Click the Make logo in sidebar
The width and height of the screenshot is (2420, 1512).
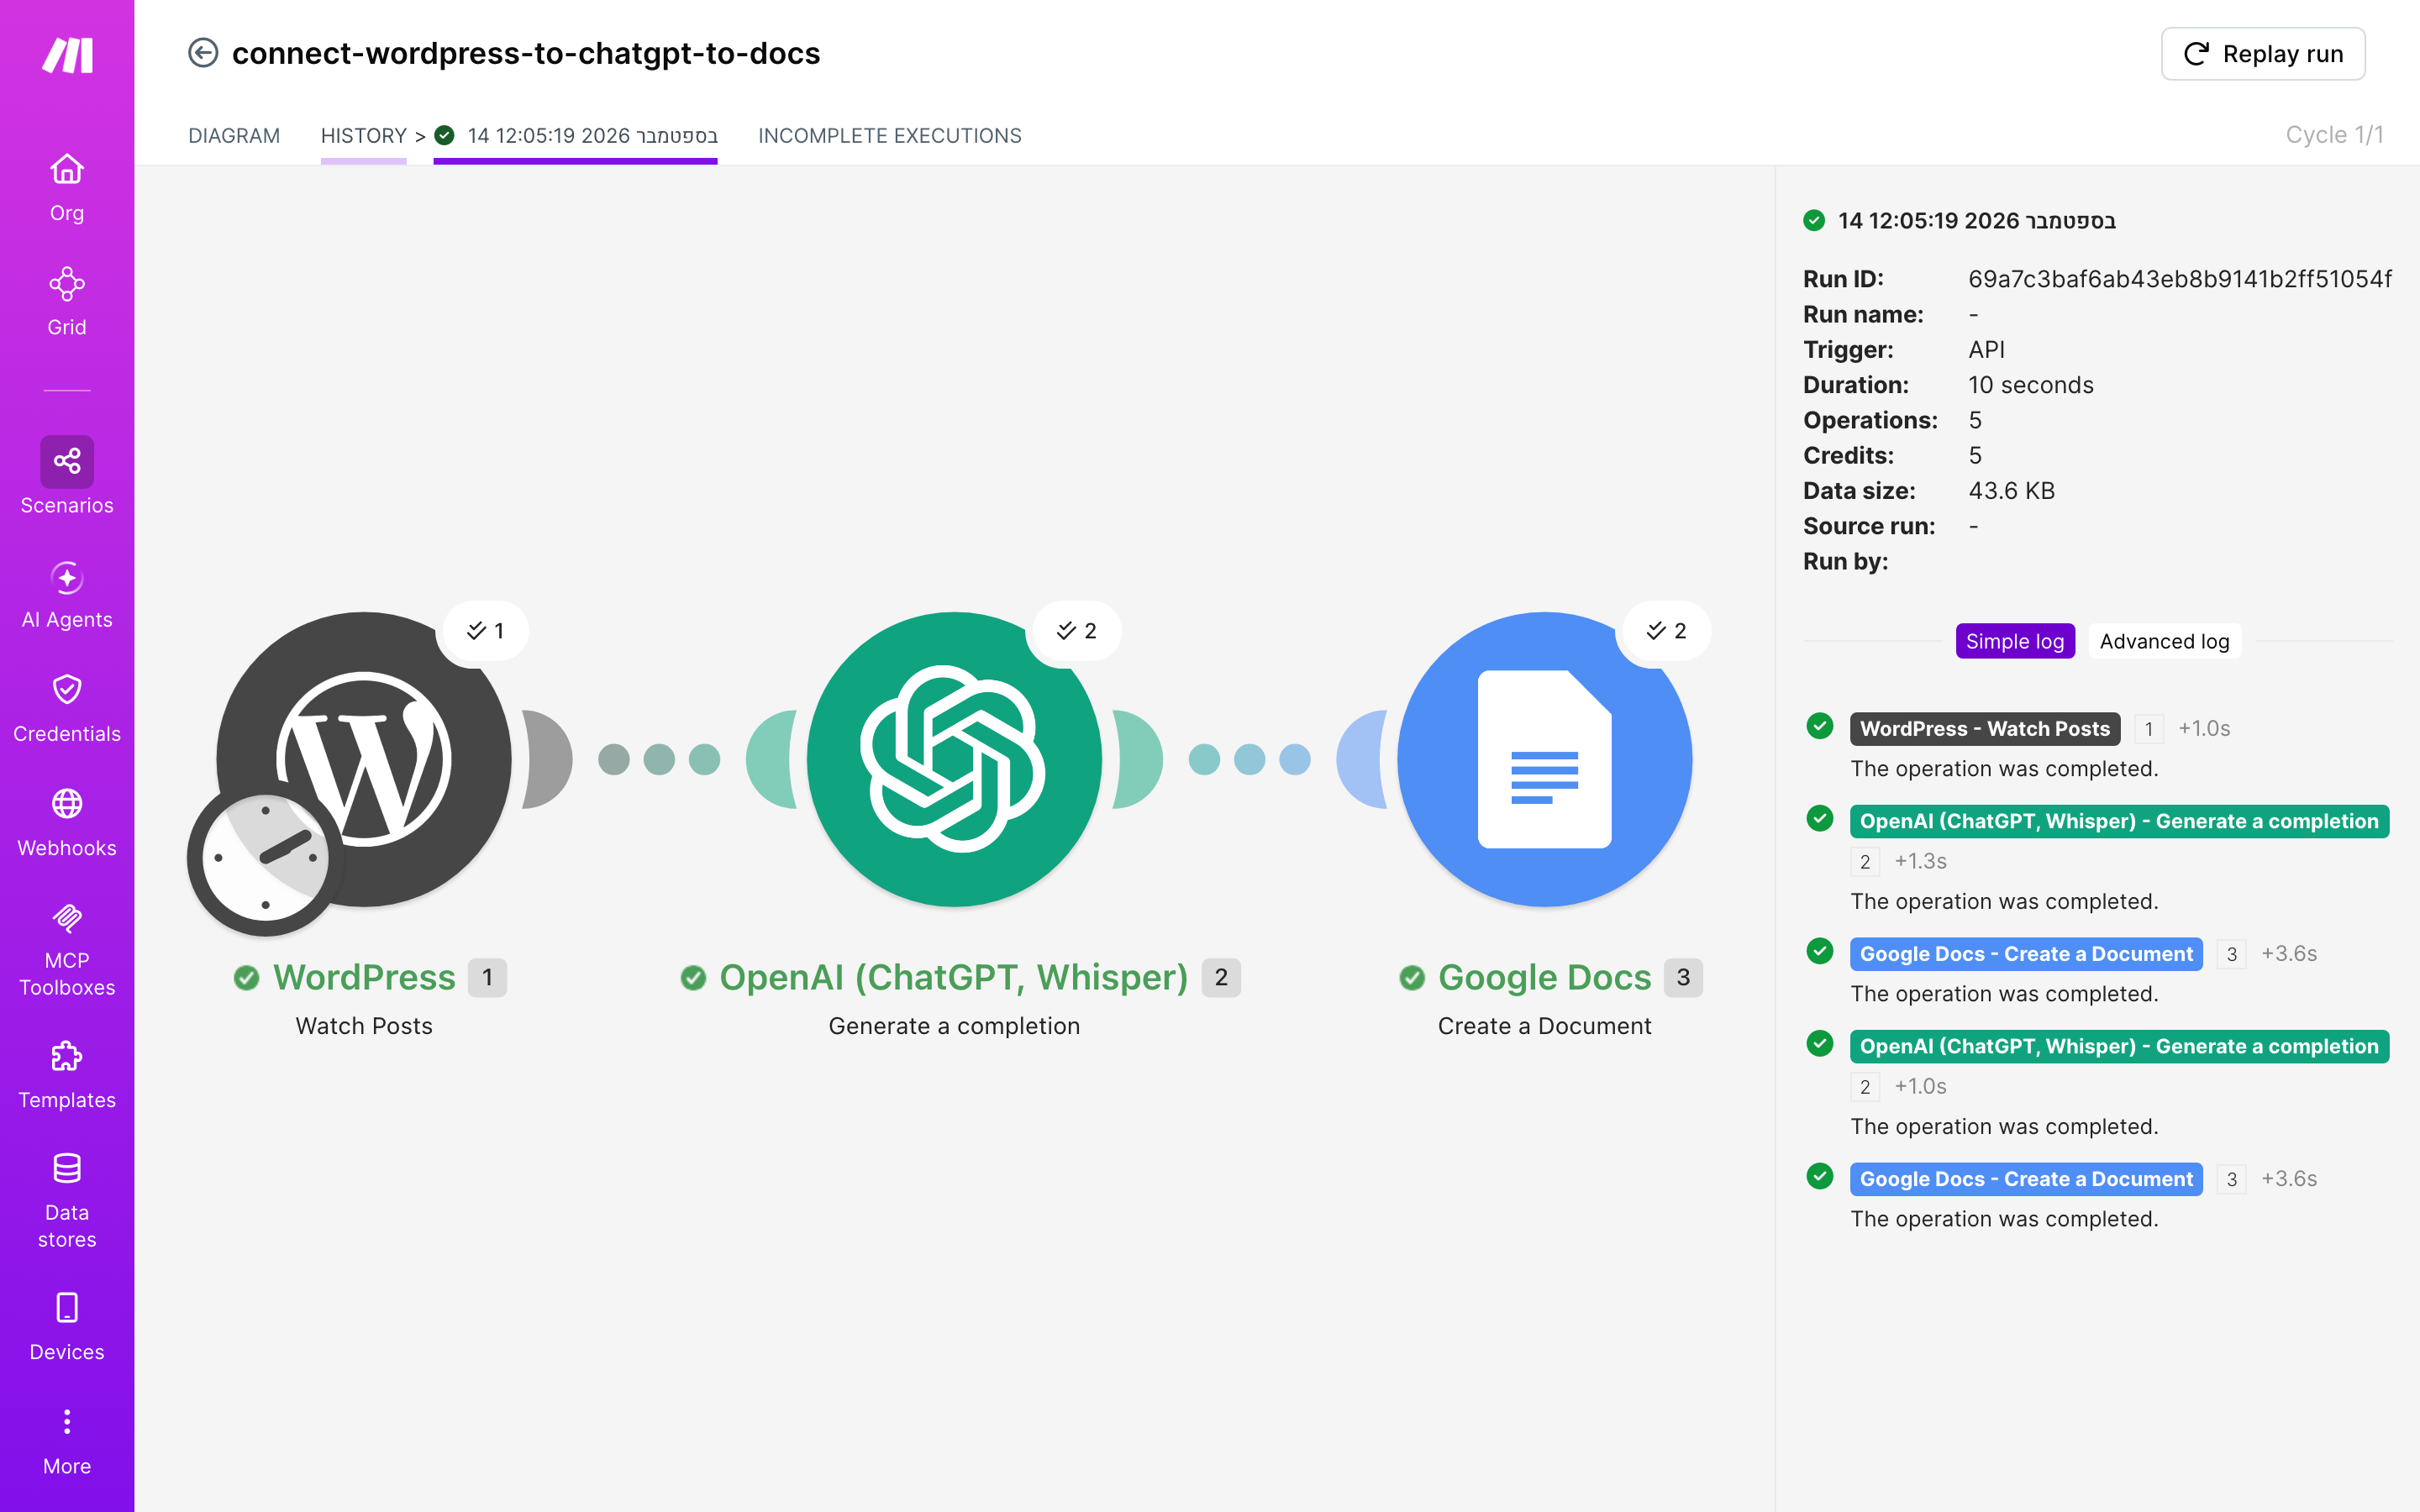[x=67, y=55]
